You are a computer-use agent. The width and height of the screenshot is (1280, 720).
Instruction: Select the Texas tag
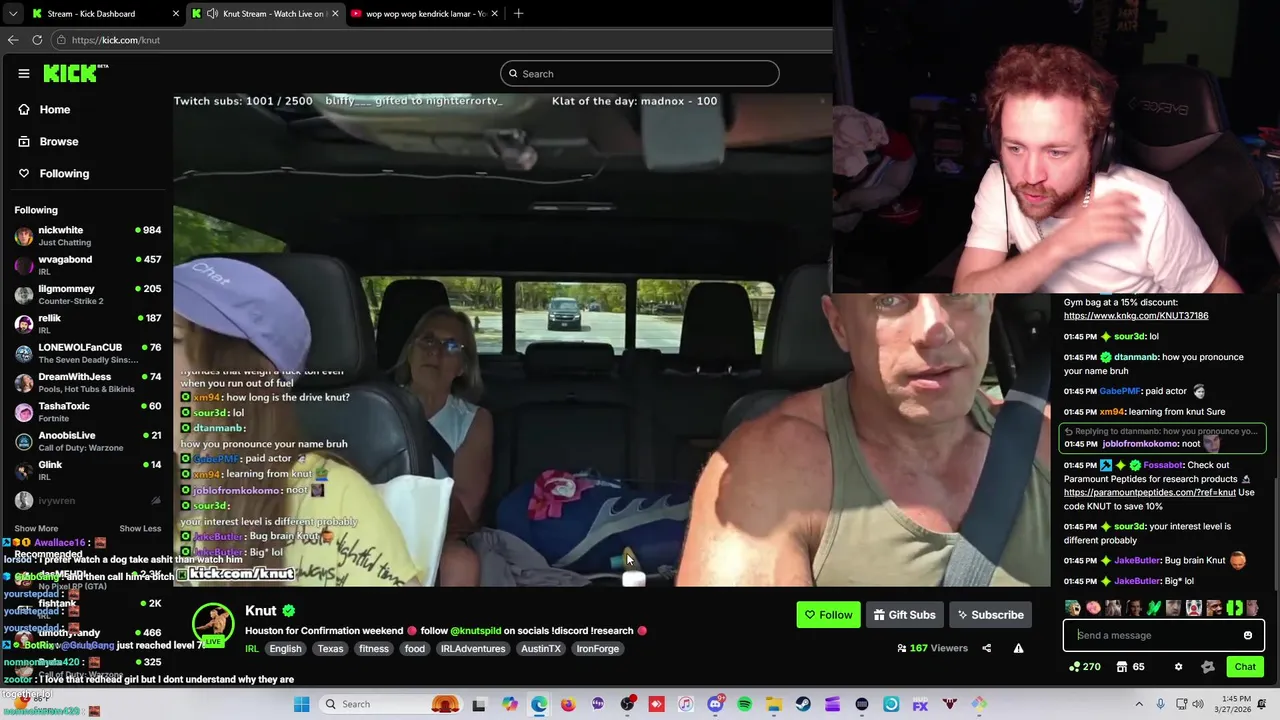pos(330,649)
